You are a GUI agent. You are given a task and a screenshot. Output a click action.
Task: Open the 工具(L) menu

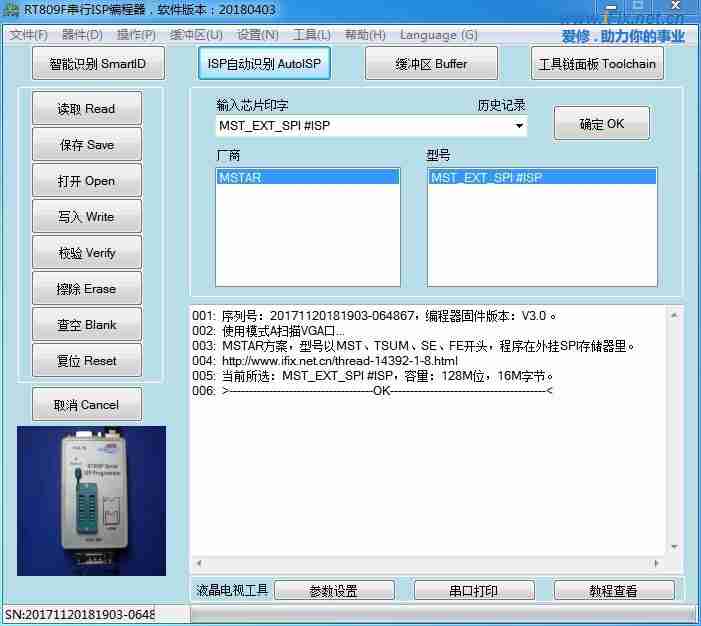pos(312,35)
